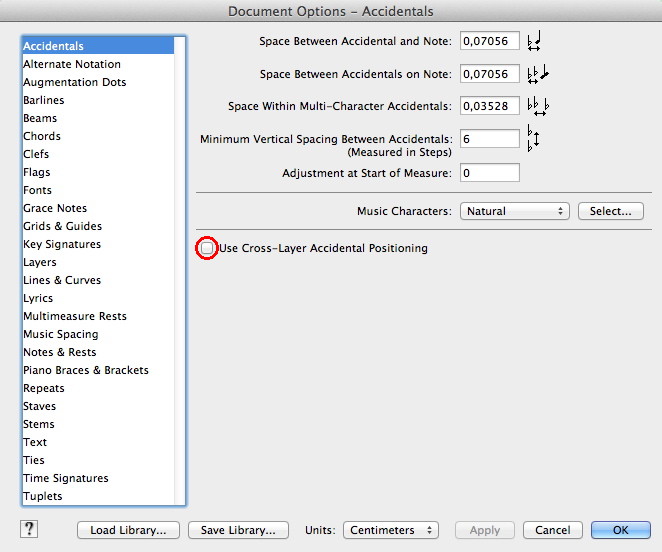Click OK to confirm document options
This screenshot has height=552, width=662.
click(x=620, y=530)
